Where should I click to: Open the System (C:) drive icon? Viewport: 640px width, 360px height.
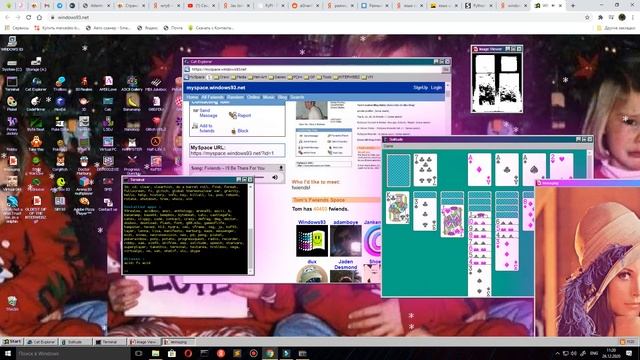point(12,64)
